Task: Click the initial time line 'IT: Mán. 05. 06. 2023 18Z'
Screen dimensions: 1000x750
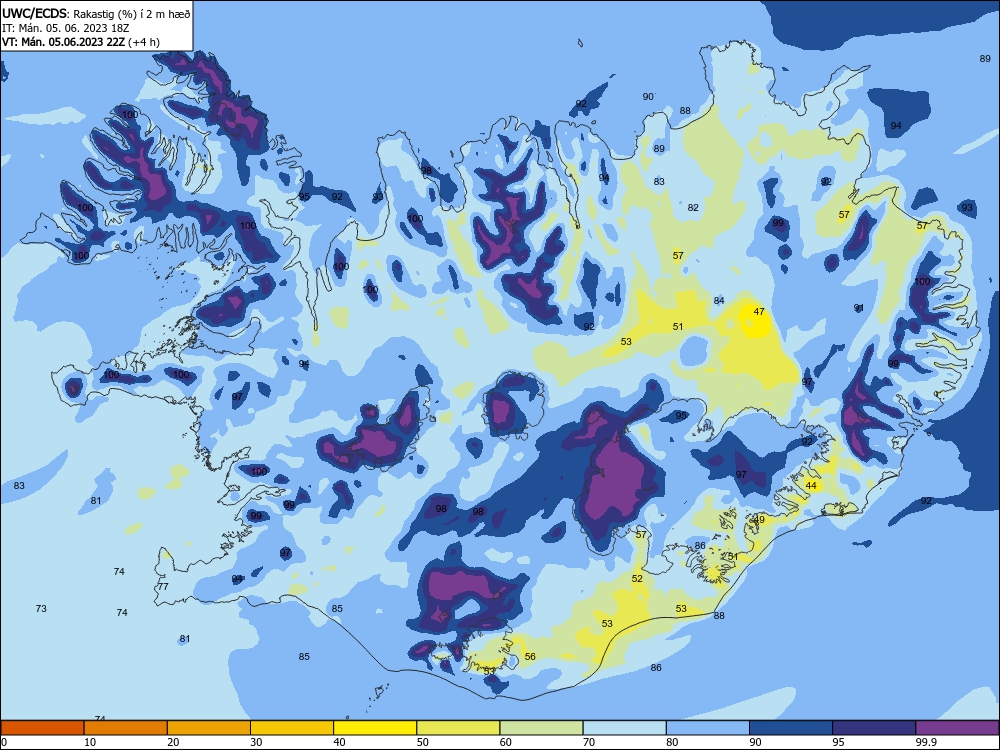Action: pyautogui.click(x=66, y=28)
